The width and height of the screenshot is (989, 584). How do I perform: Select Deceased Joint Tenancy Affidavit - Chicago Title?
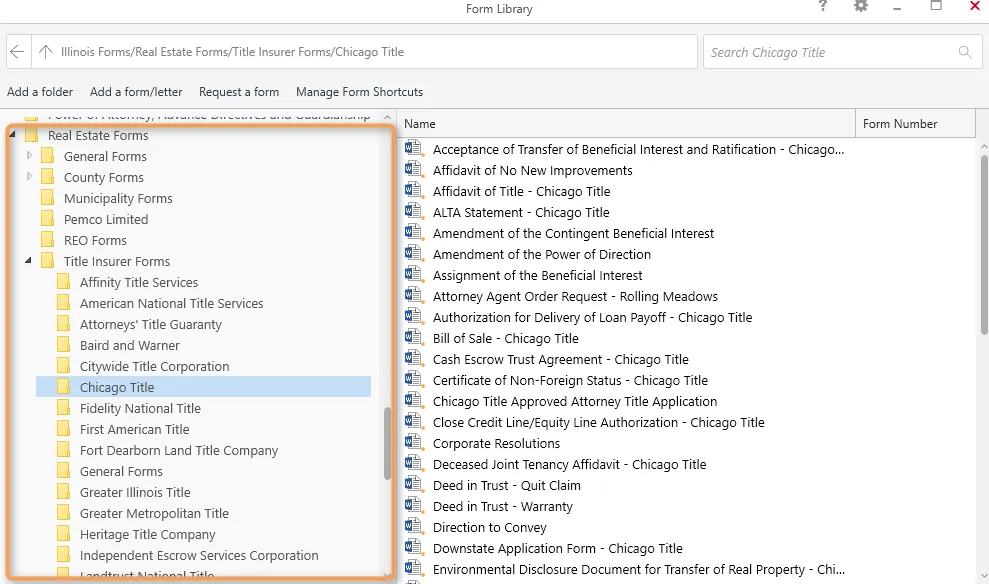[570, 464]
